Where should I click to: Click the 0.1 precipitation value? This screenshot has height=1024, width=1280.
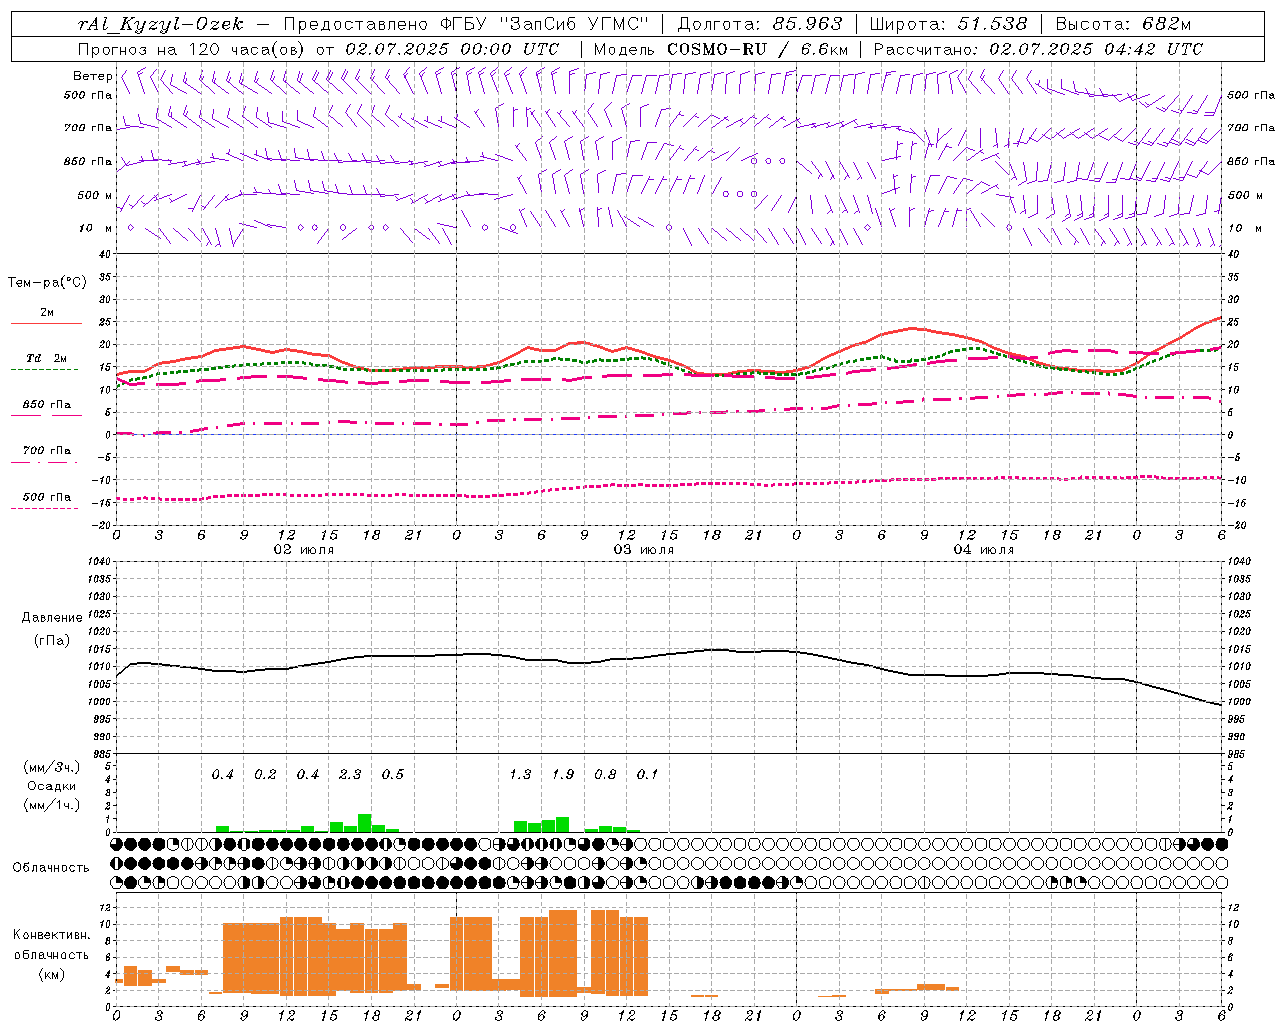coord(648,775)
